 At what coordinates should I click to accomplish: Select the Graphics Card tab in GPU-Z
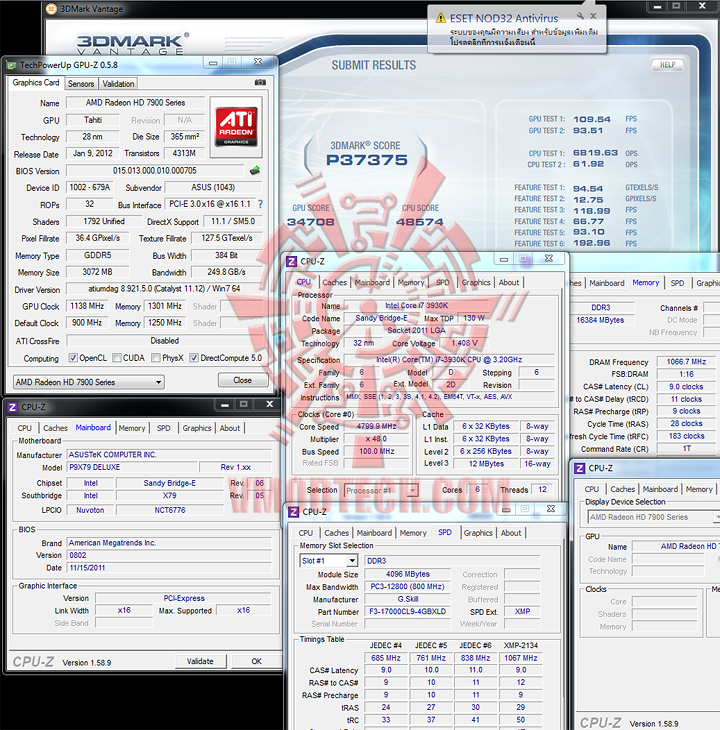(x=36, y=82)
